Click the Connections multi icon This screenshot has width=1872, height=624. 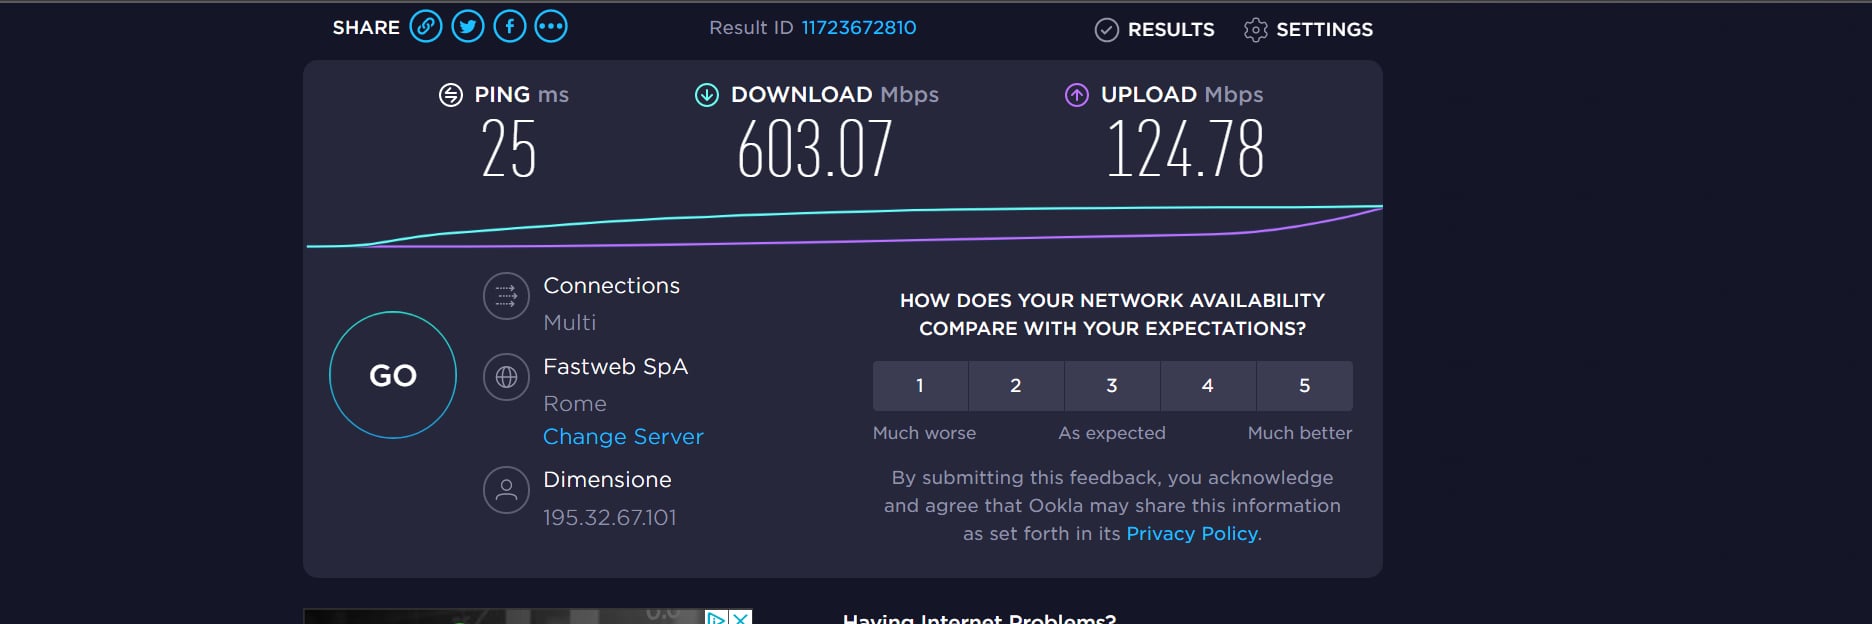click(x=506, y=296)
